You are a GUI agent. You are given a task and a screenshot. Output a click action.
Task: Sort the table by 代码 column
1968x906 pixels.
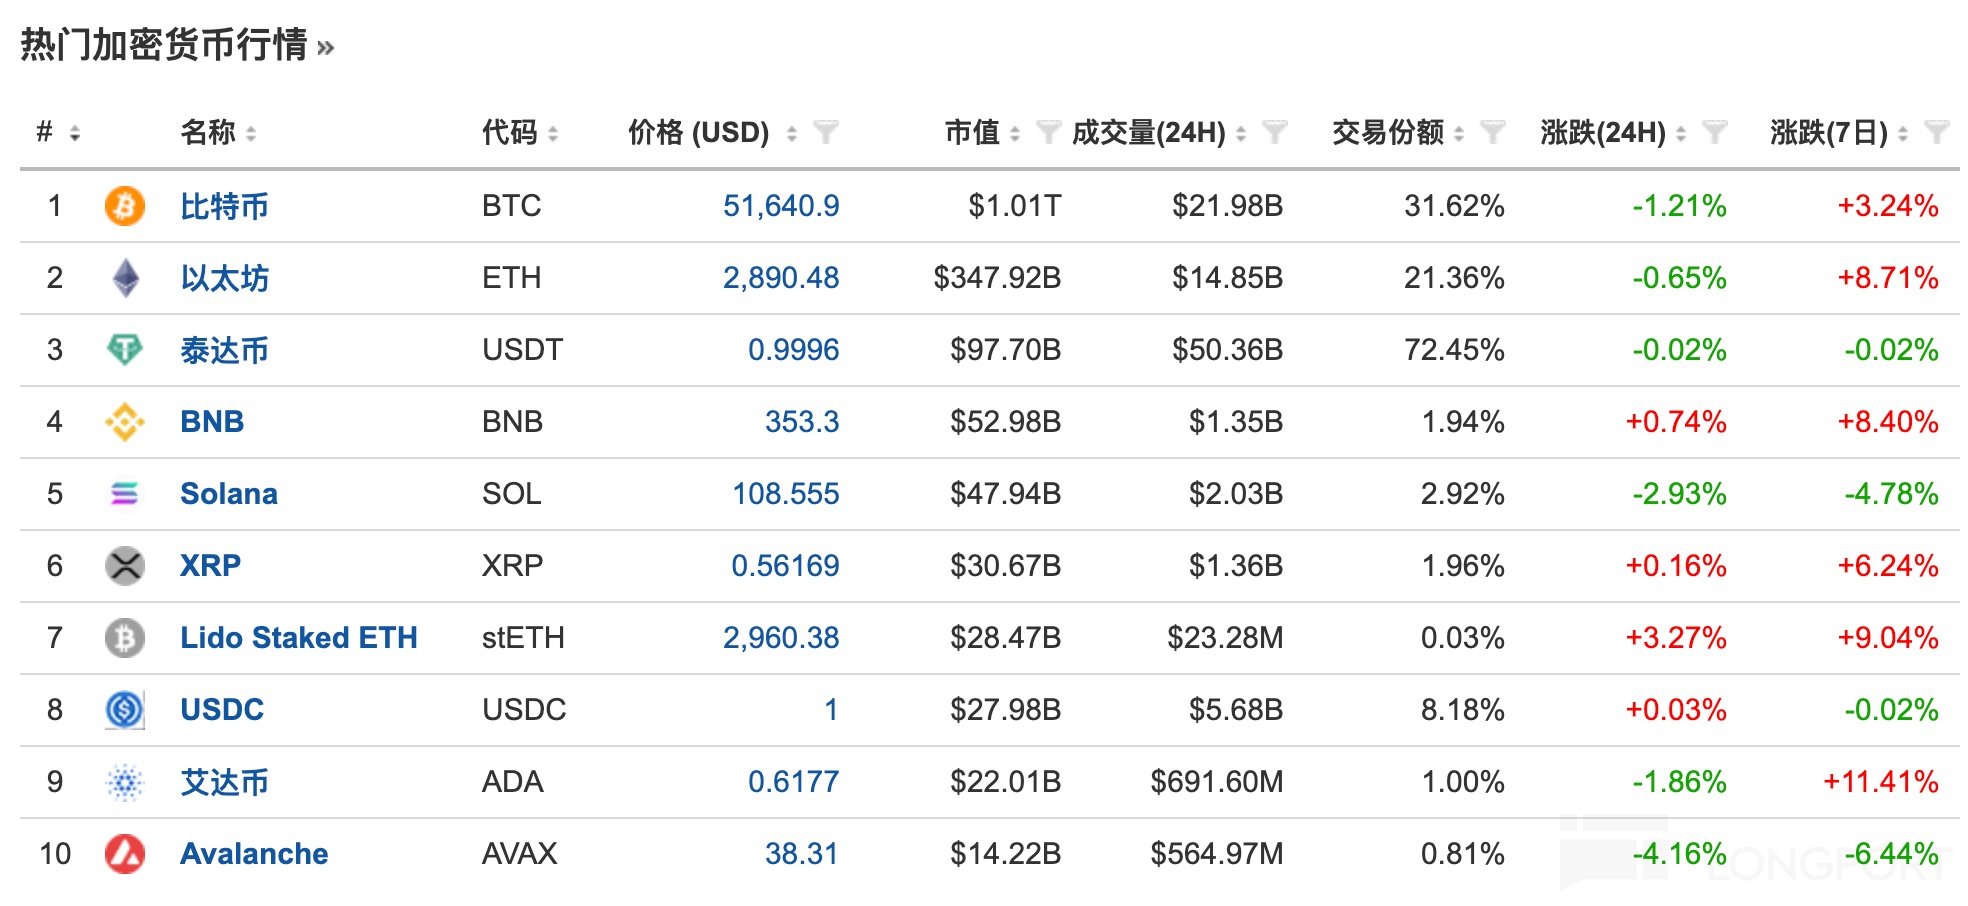tap(552, 133)
